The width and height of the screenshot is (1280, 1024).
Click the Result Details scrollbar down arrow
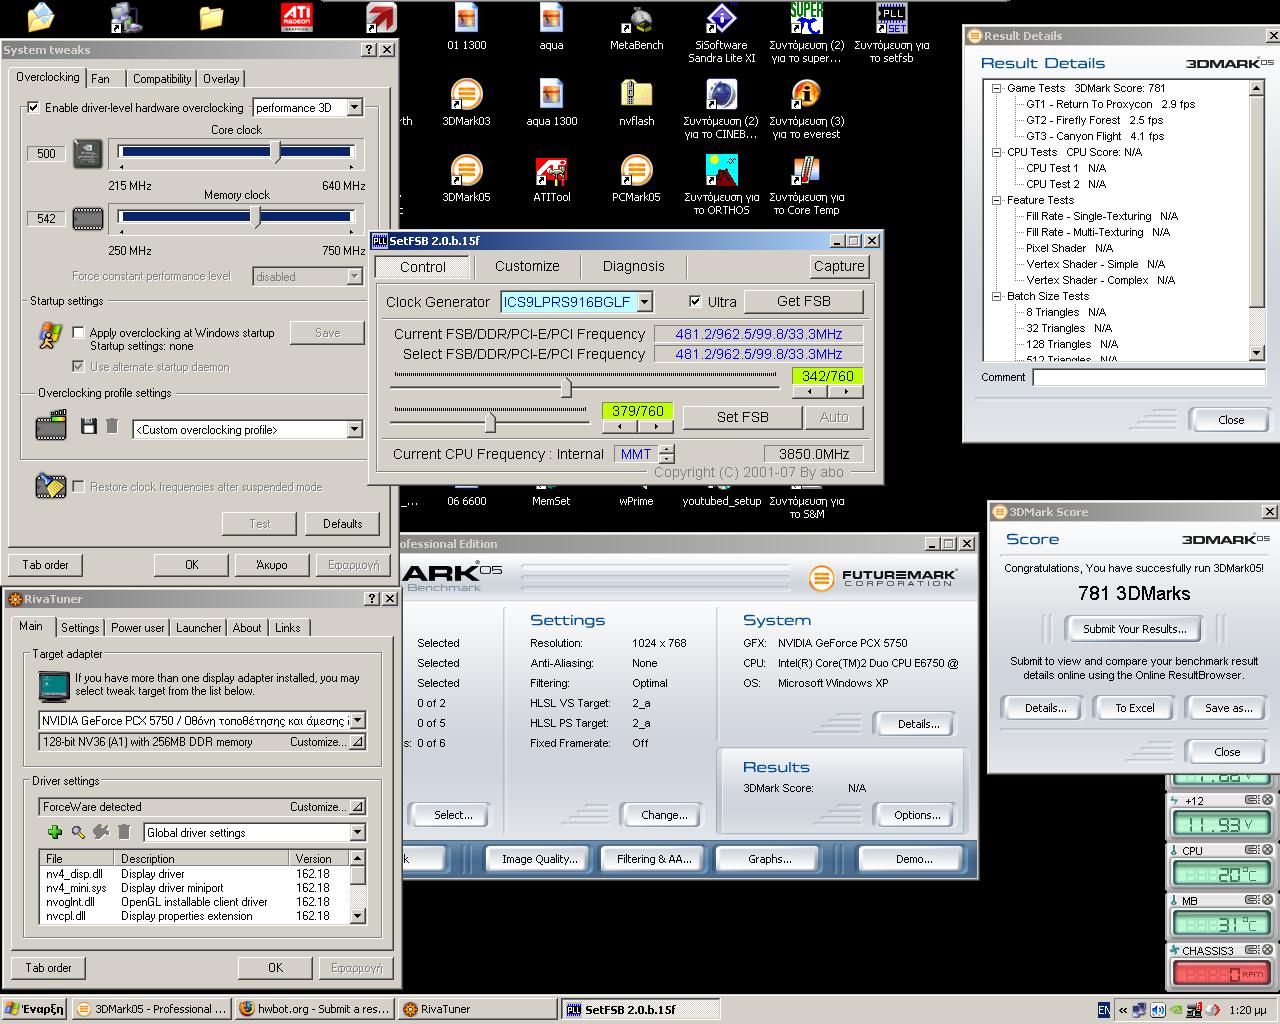tap(1258, 353)
